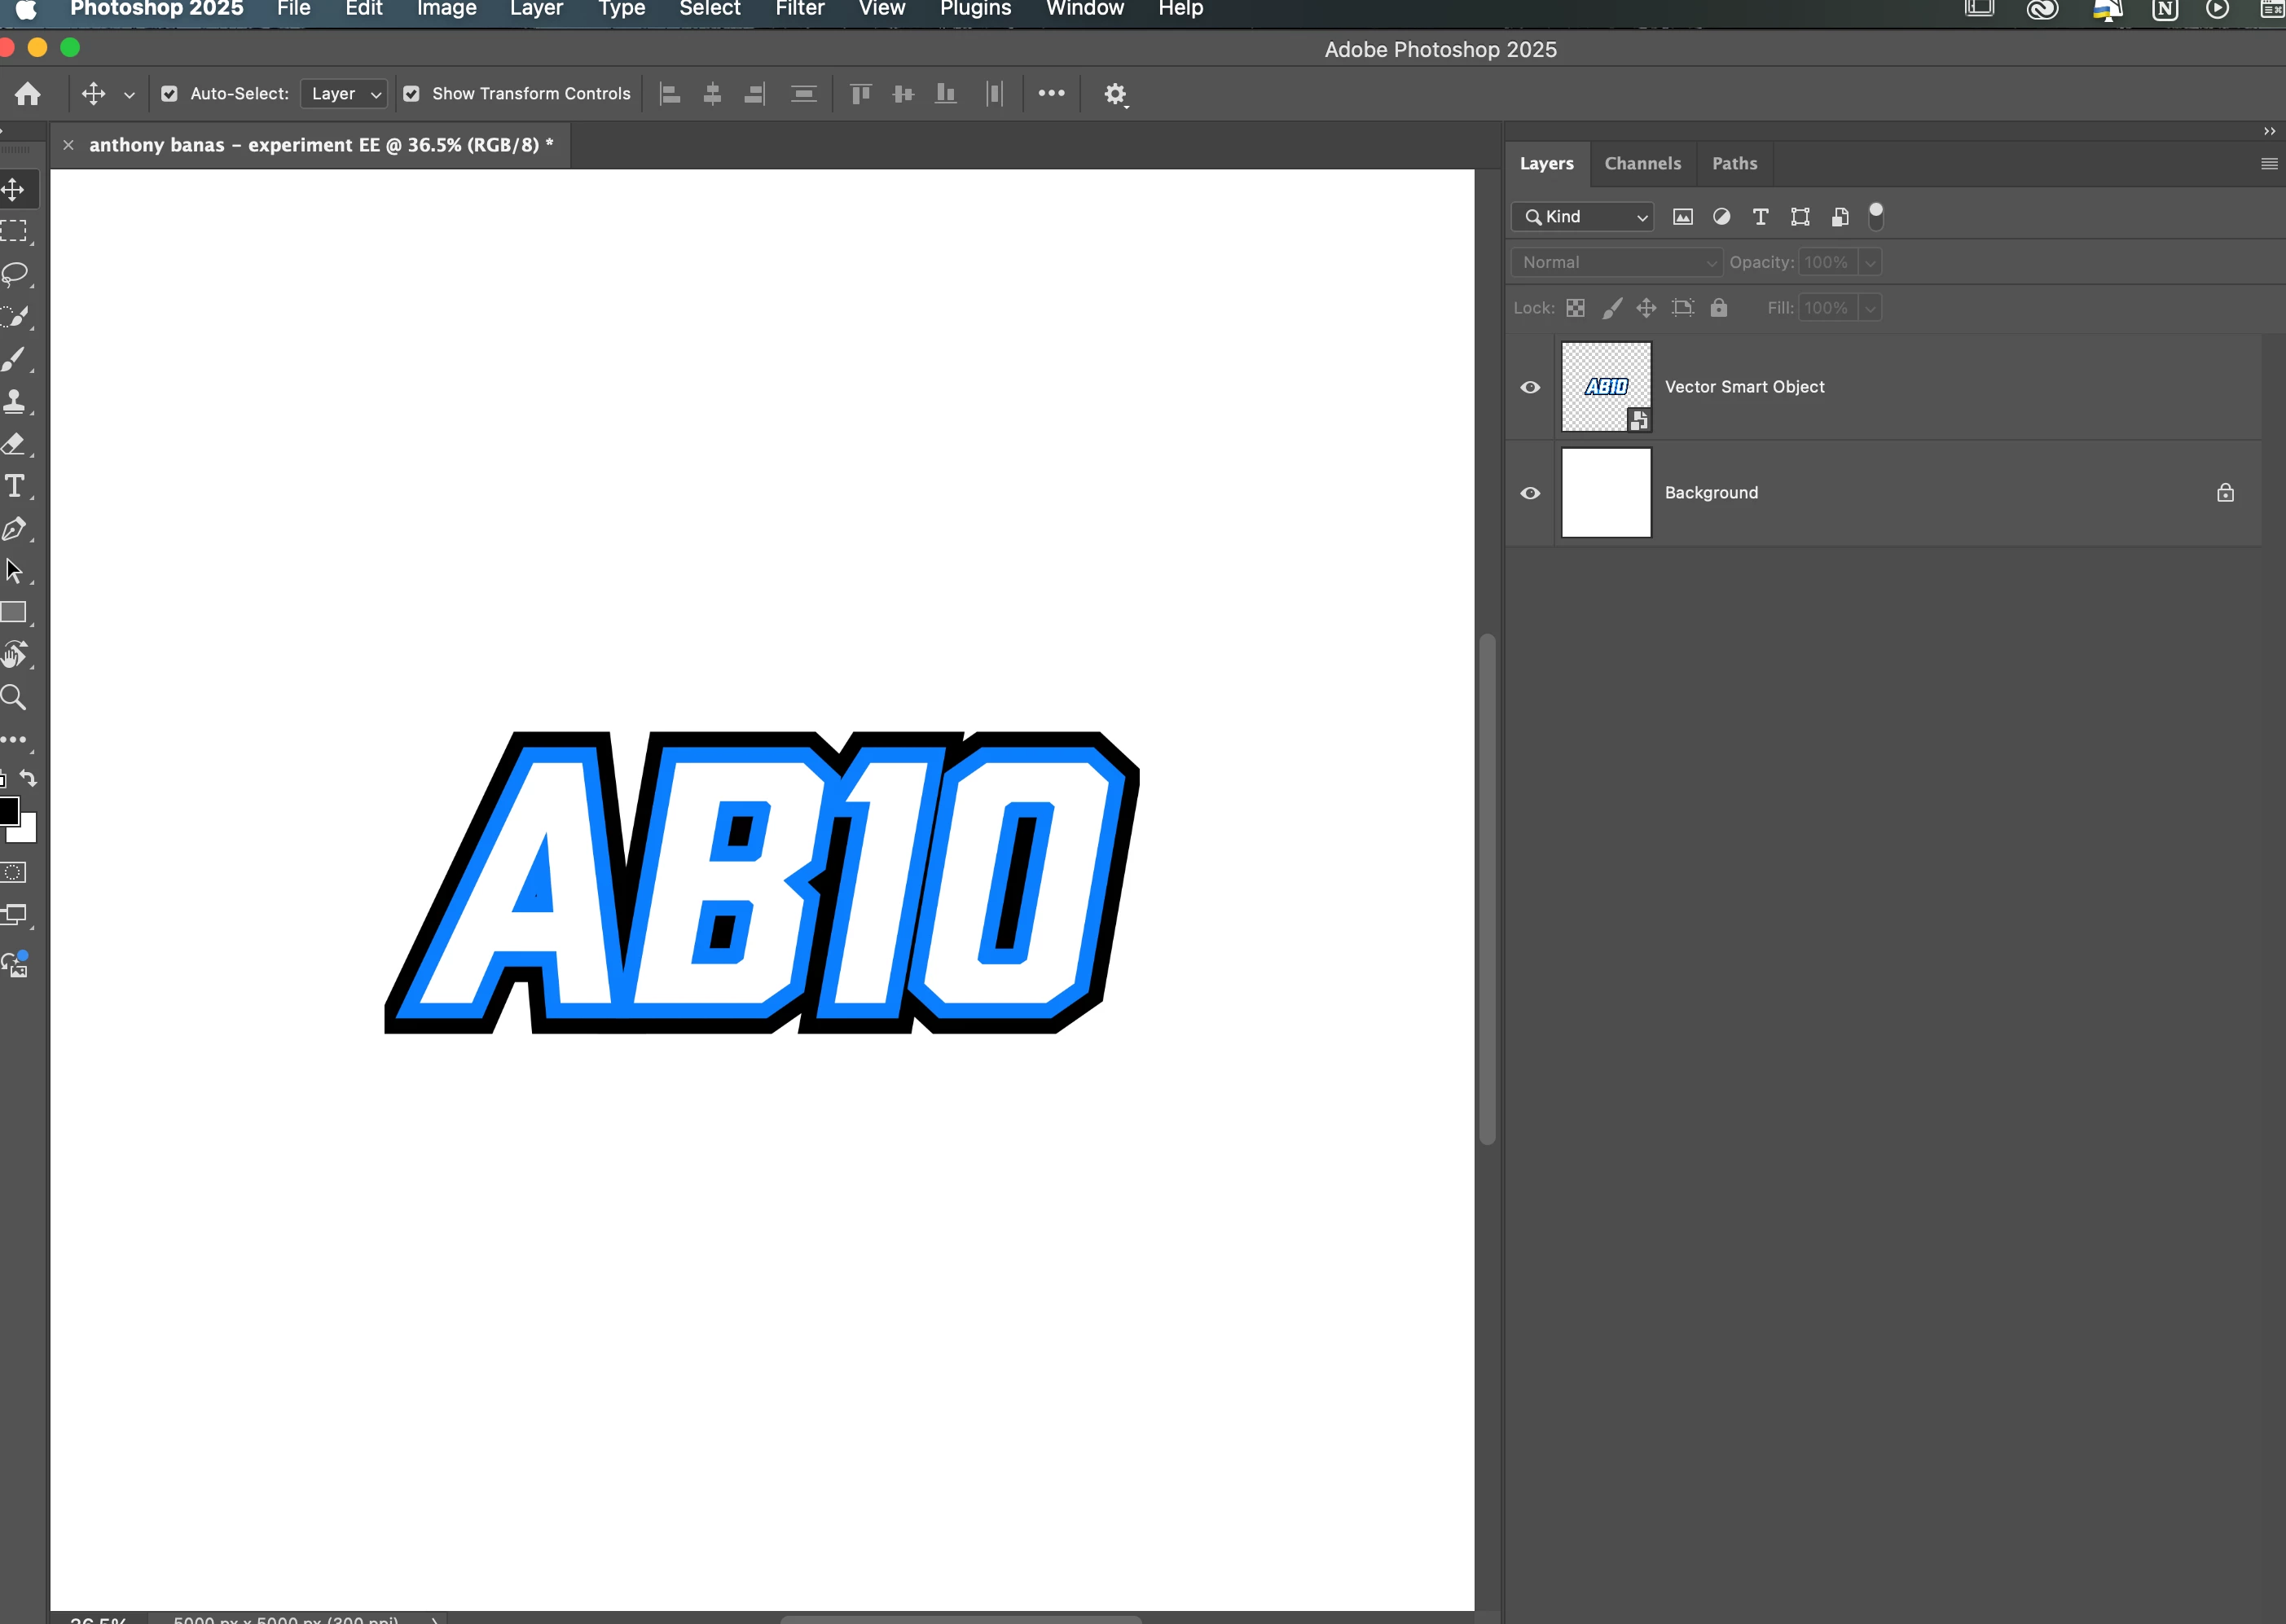
Task: Switch to the Channels tab
Action: click(1642, 163)
